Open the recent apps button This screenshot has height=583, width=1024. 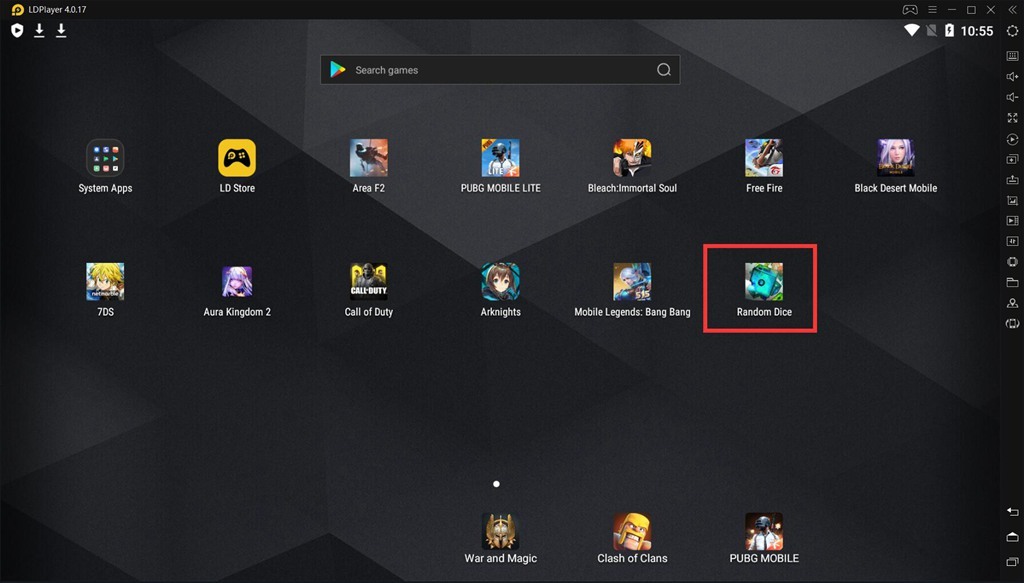point(1012,561)
